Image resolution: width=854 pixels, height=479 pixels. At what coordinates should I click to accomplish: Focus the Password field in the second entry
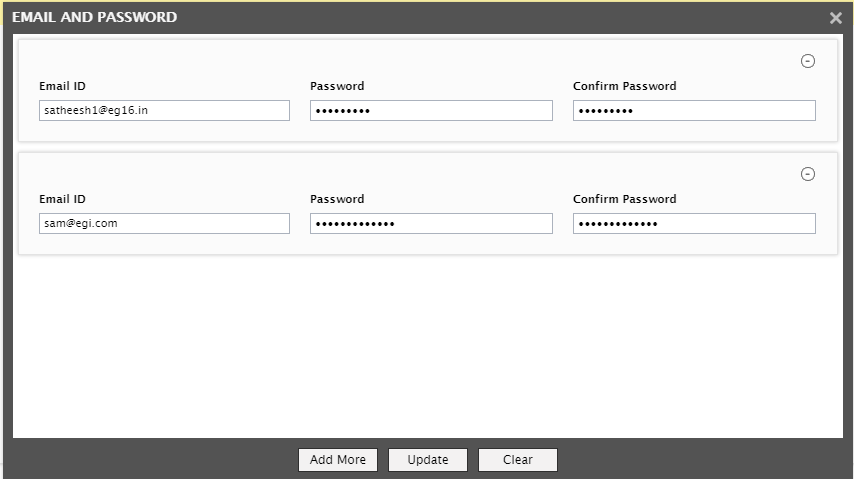pyautogui.click(x=431, y=223)
